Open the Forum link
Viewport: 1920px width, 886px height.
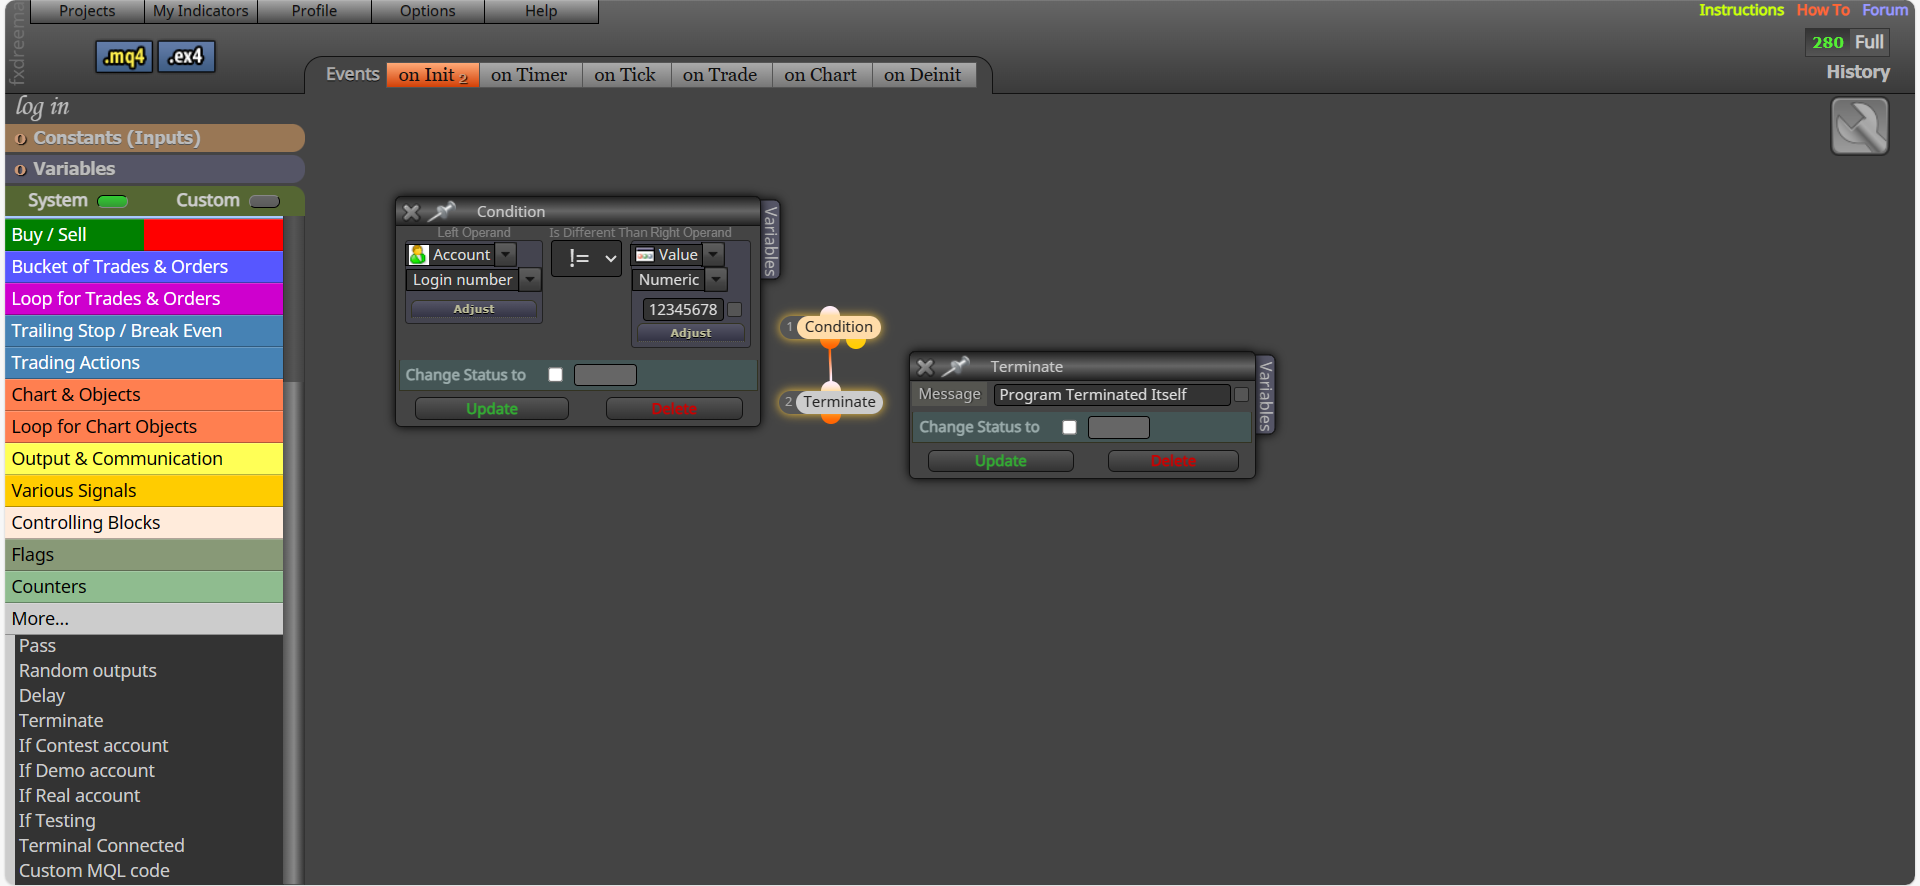pos(1885,10)
